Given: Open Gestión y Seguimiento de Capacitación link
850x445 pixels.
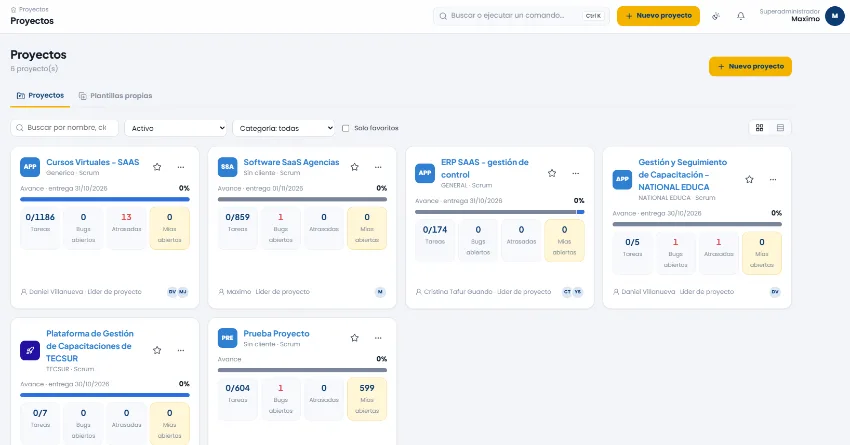Looking at the screenshot, I should pyautogui.click(x=682, y=175).
